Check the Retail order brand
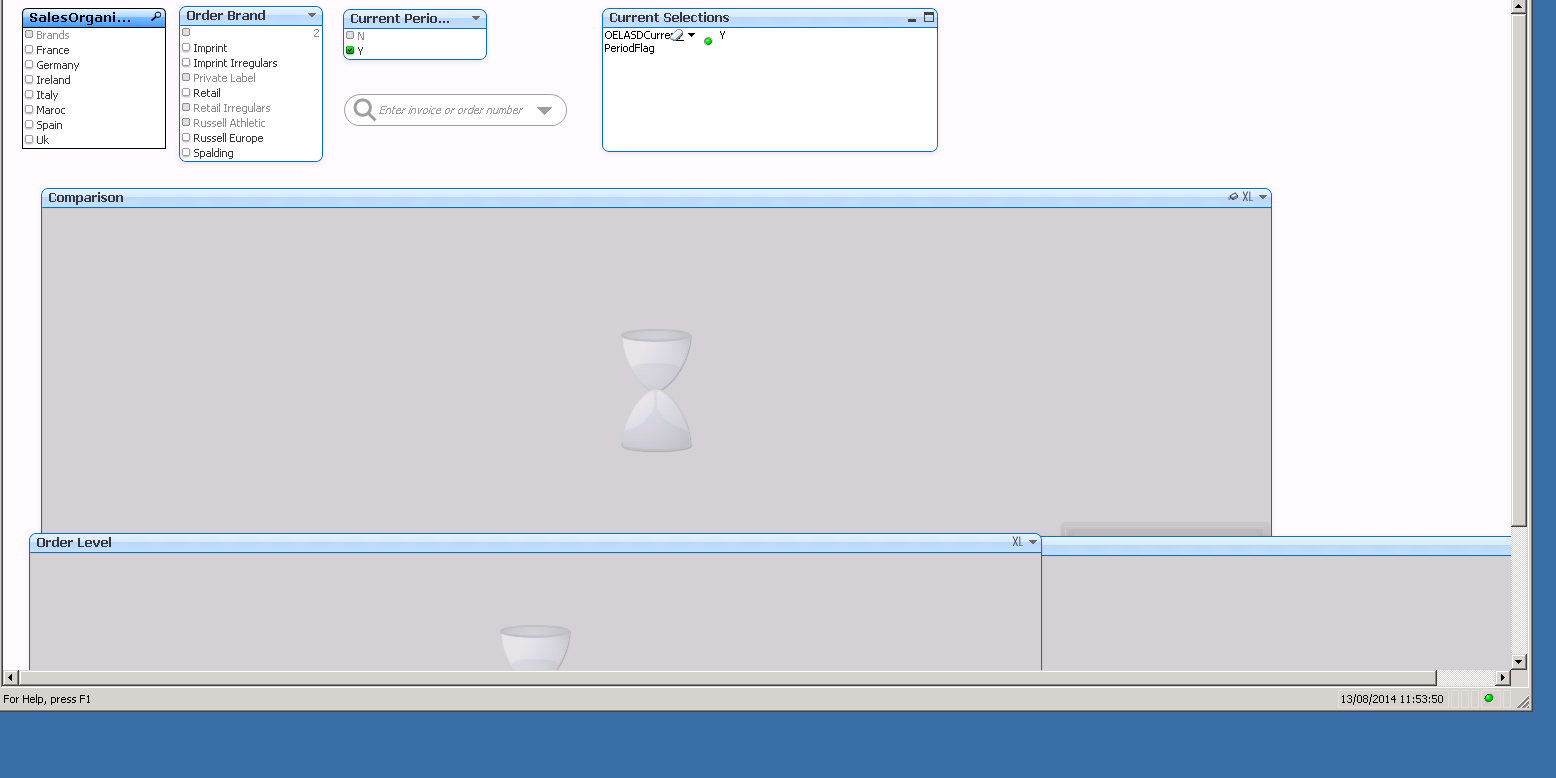1556x778 pixels. coord(186,92)
